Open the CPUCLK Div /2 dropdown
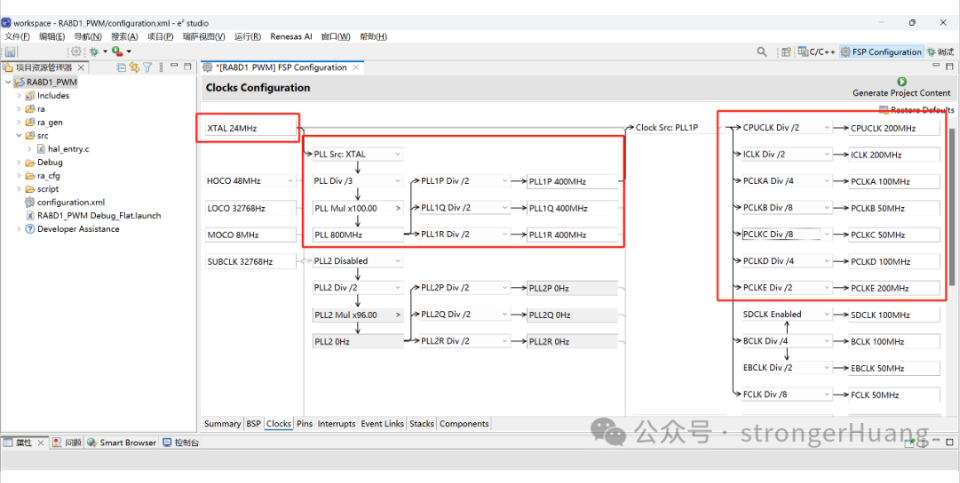This screenshot has height=483, width=960. (x=787, y=128)
